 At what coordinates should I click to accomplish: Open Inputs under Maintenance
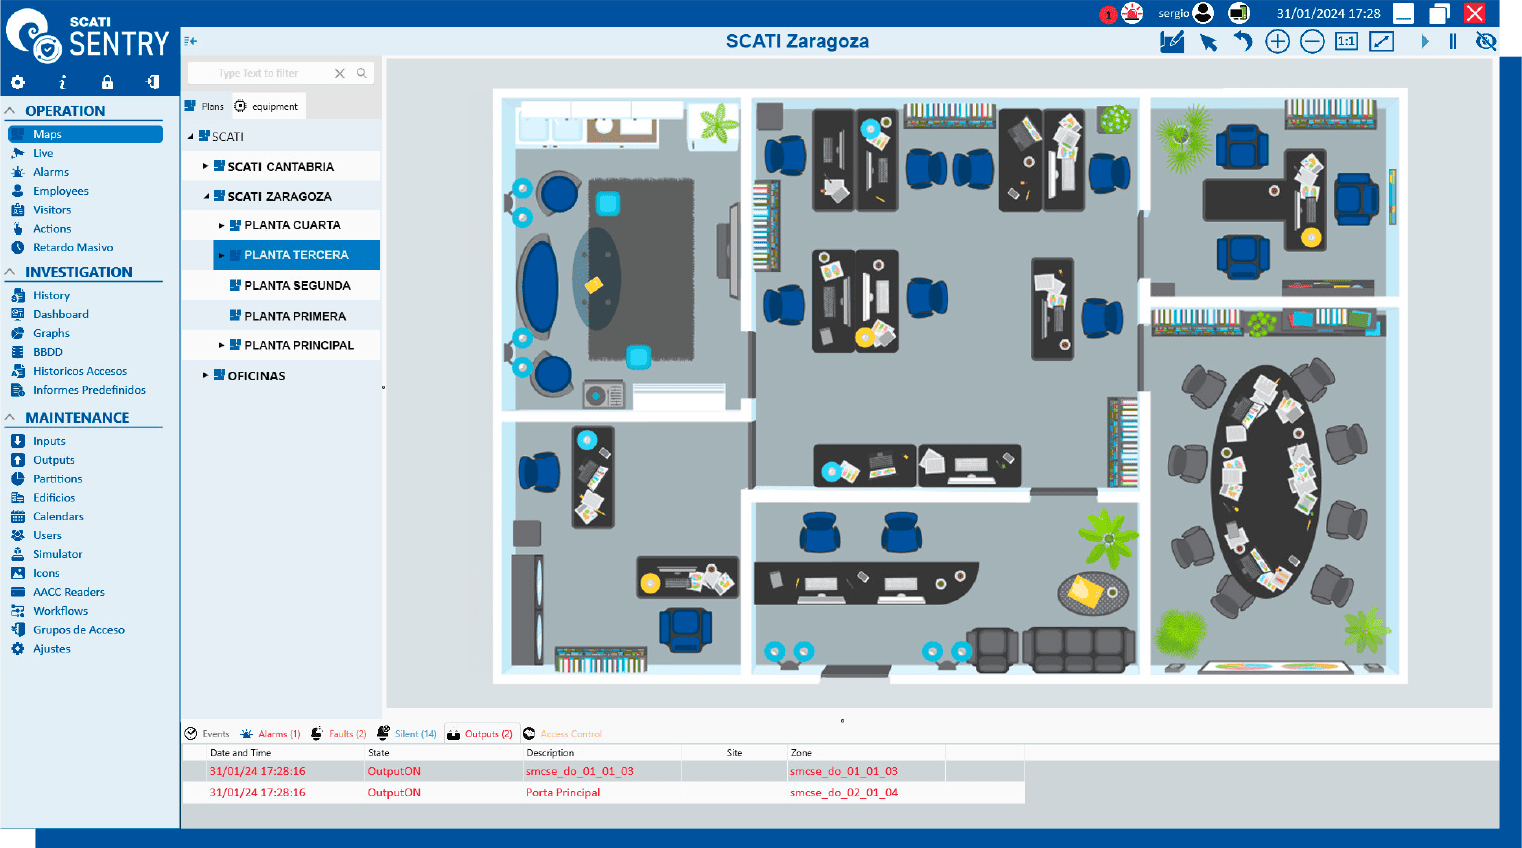pyautogui.click(x=49, y=441)
